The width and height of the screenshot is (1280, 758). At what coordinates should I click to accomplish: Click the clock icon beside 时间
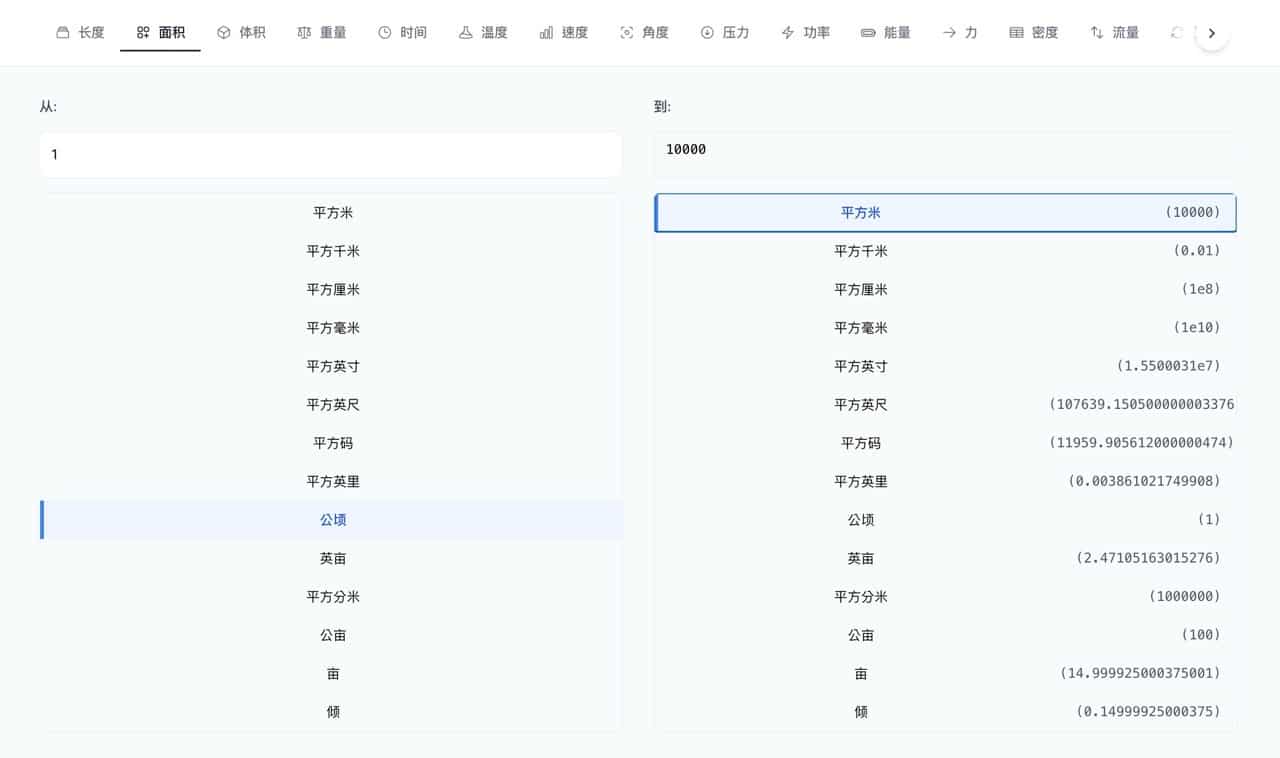pos(385,33)
